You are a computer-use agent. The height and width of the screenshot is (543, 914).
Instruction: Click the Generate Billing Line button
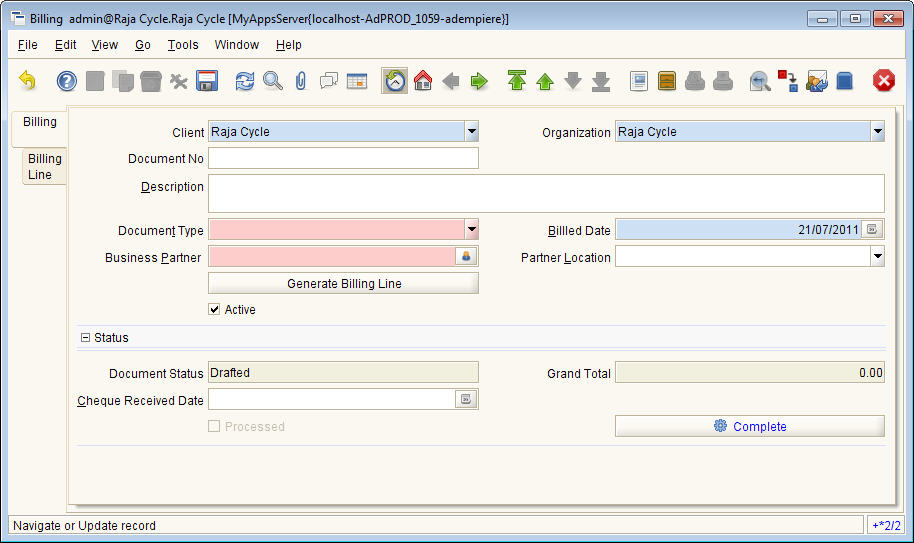point(344,284)
